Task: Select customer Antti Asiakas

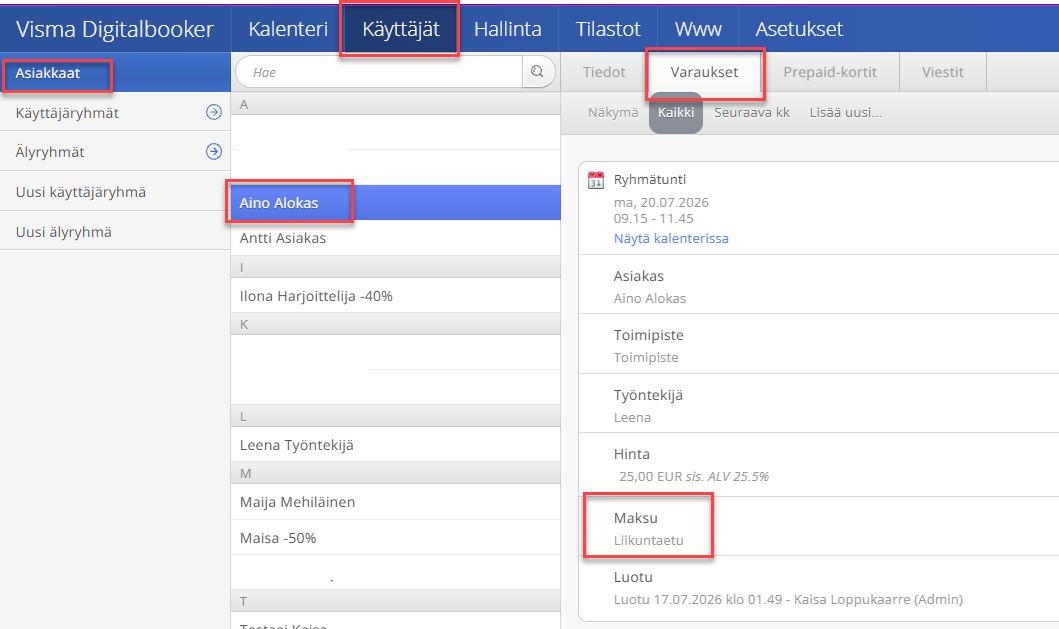Action: click(x=396, y=238)
